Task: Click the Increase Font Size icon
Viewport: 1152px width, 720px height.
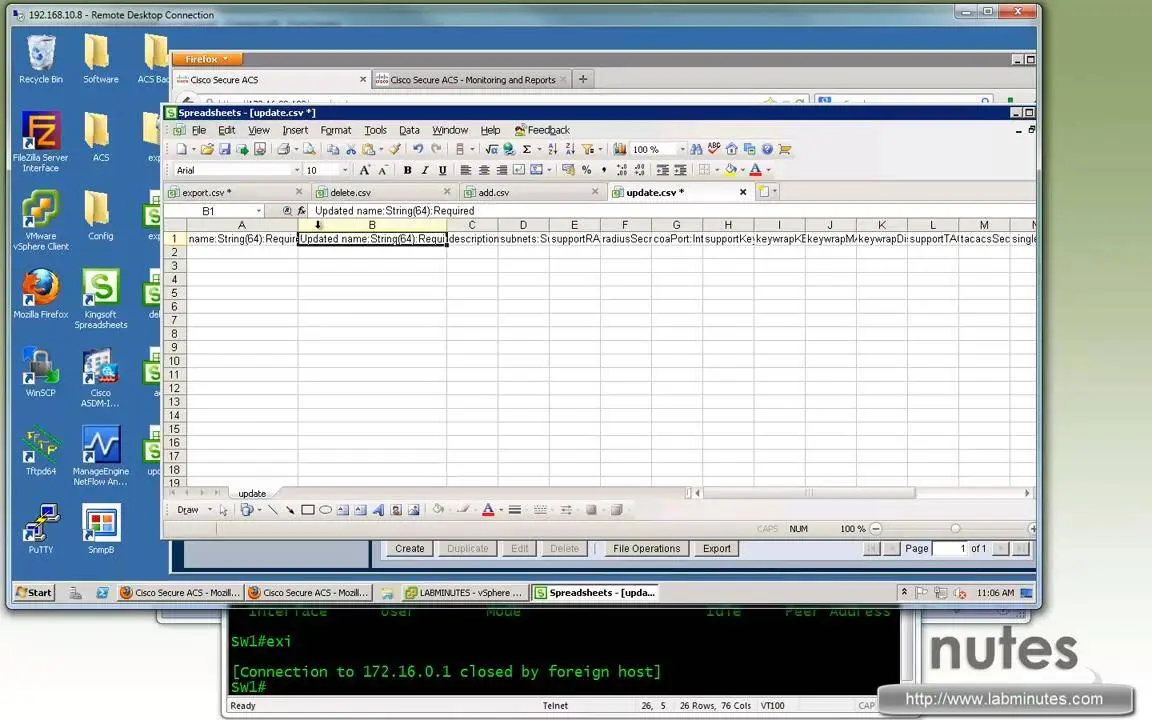Action: pyautogui.click(x=364, y=170)
